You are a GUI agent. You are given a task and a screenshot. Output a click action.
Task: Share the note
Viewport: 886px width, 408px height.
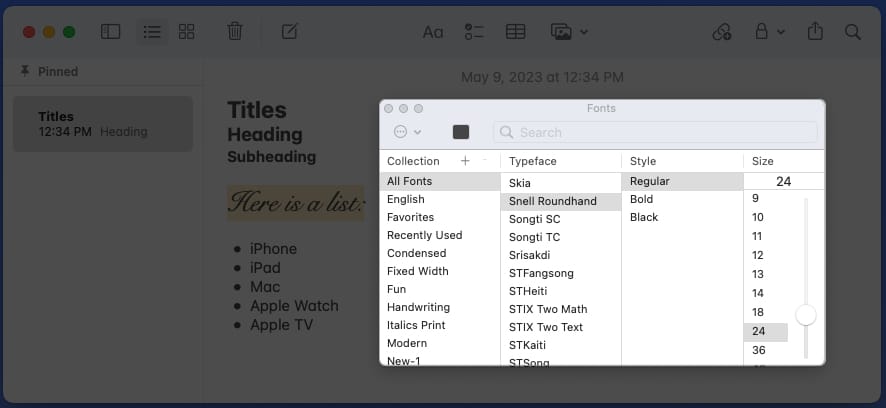coord(815,32)
